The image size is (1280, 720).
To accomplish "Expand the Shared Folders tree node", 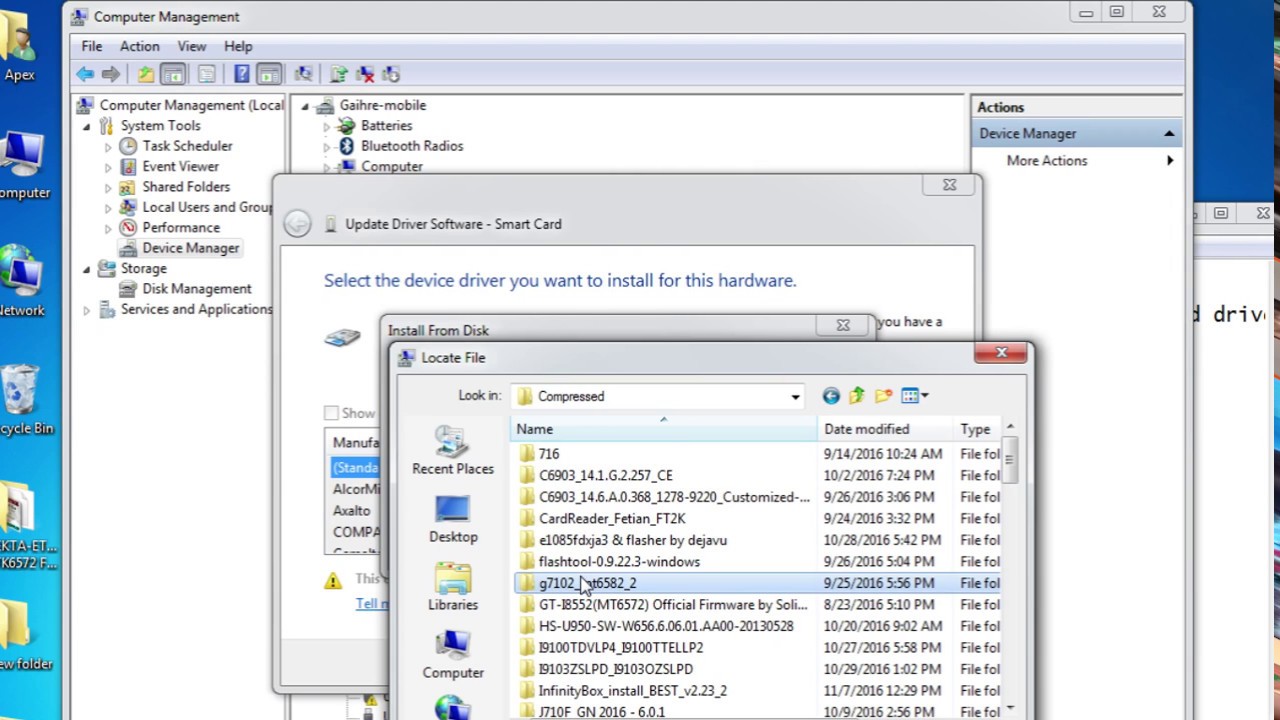I will coord(108,187).
